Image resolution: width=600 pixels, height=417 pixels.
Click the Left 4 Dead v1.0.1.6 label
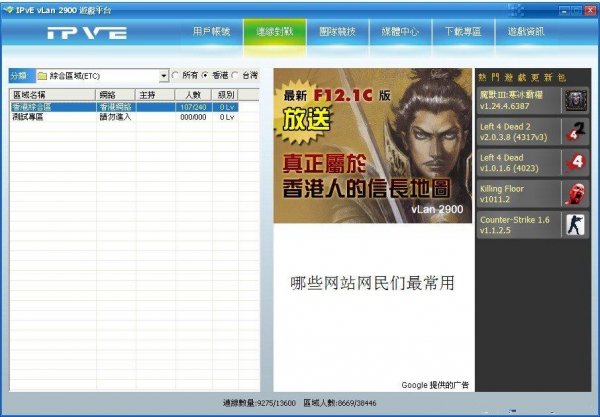pyautogui.click(x=509, y=163)
